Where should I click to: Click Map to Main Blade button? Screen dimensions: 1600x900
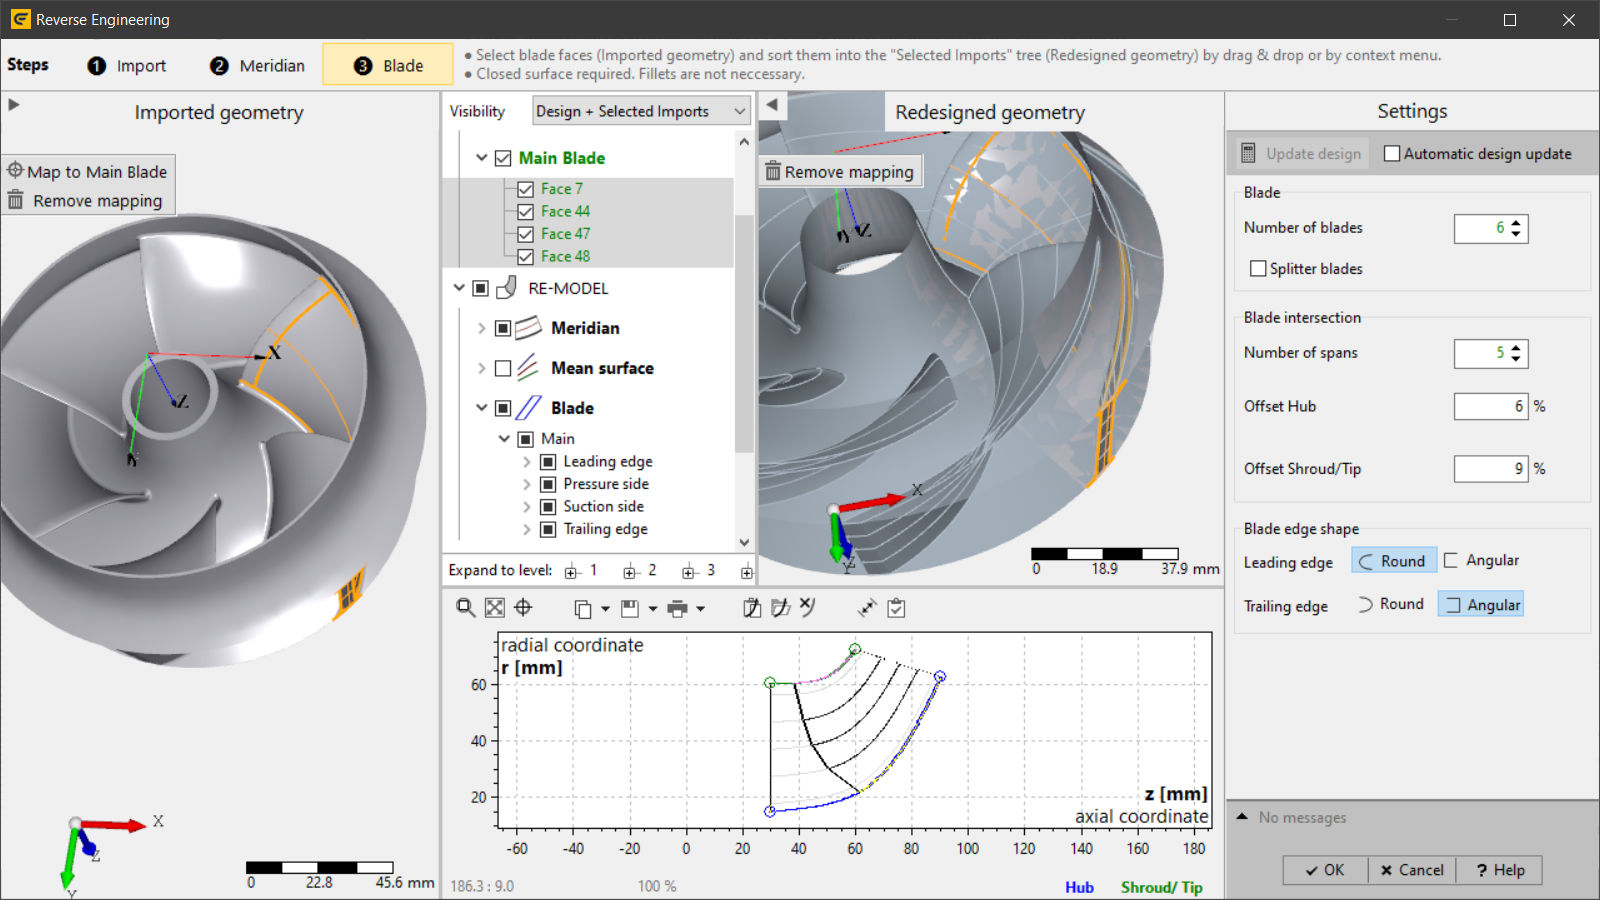88,172
